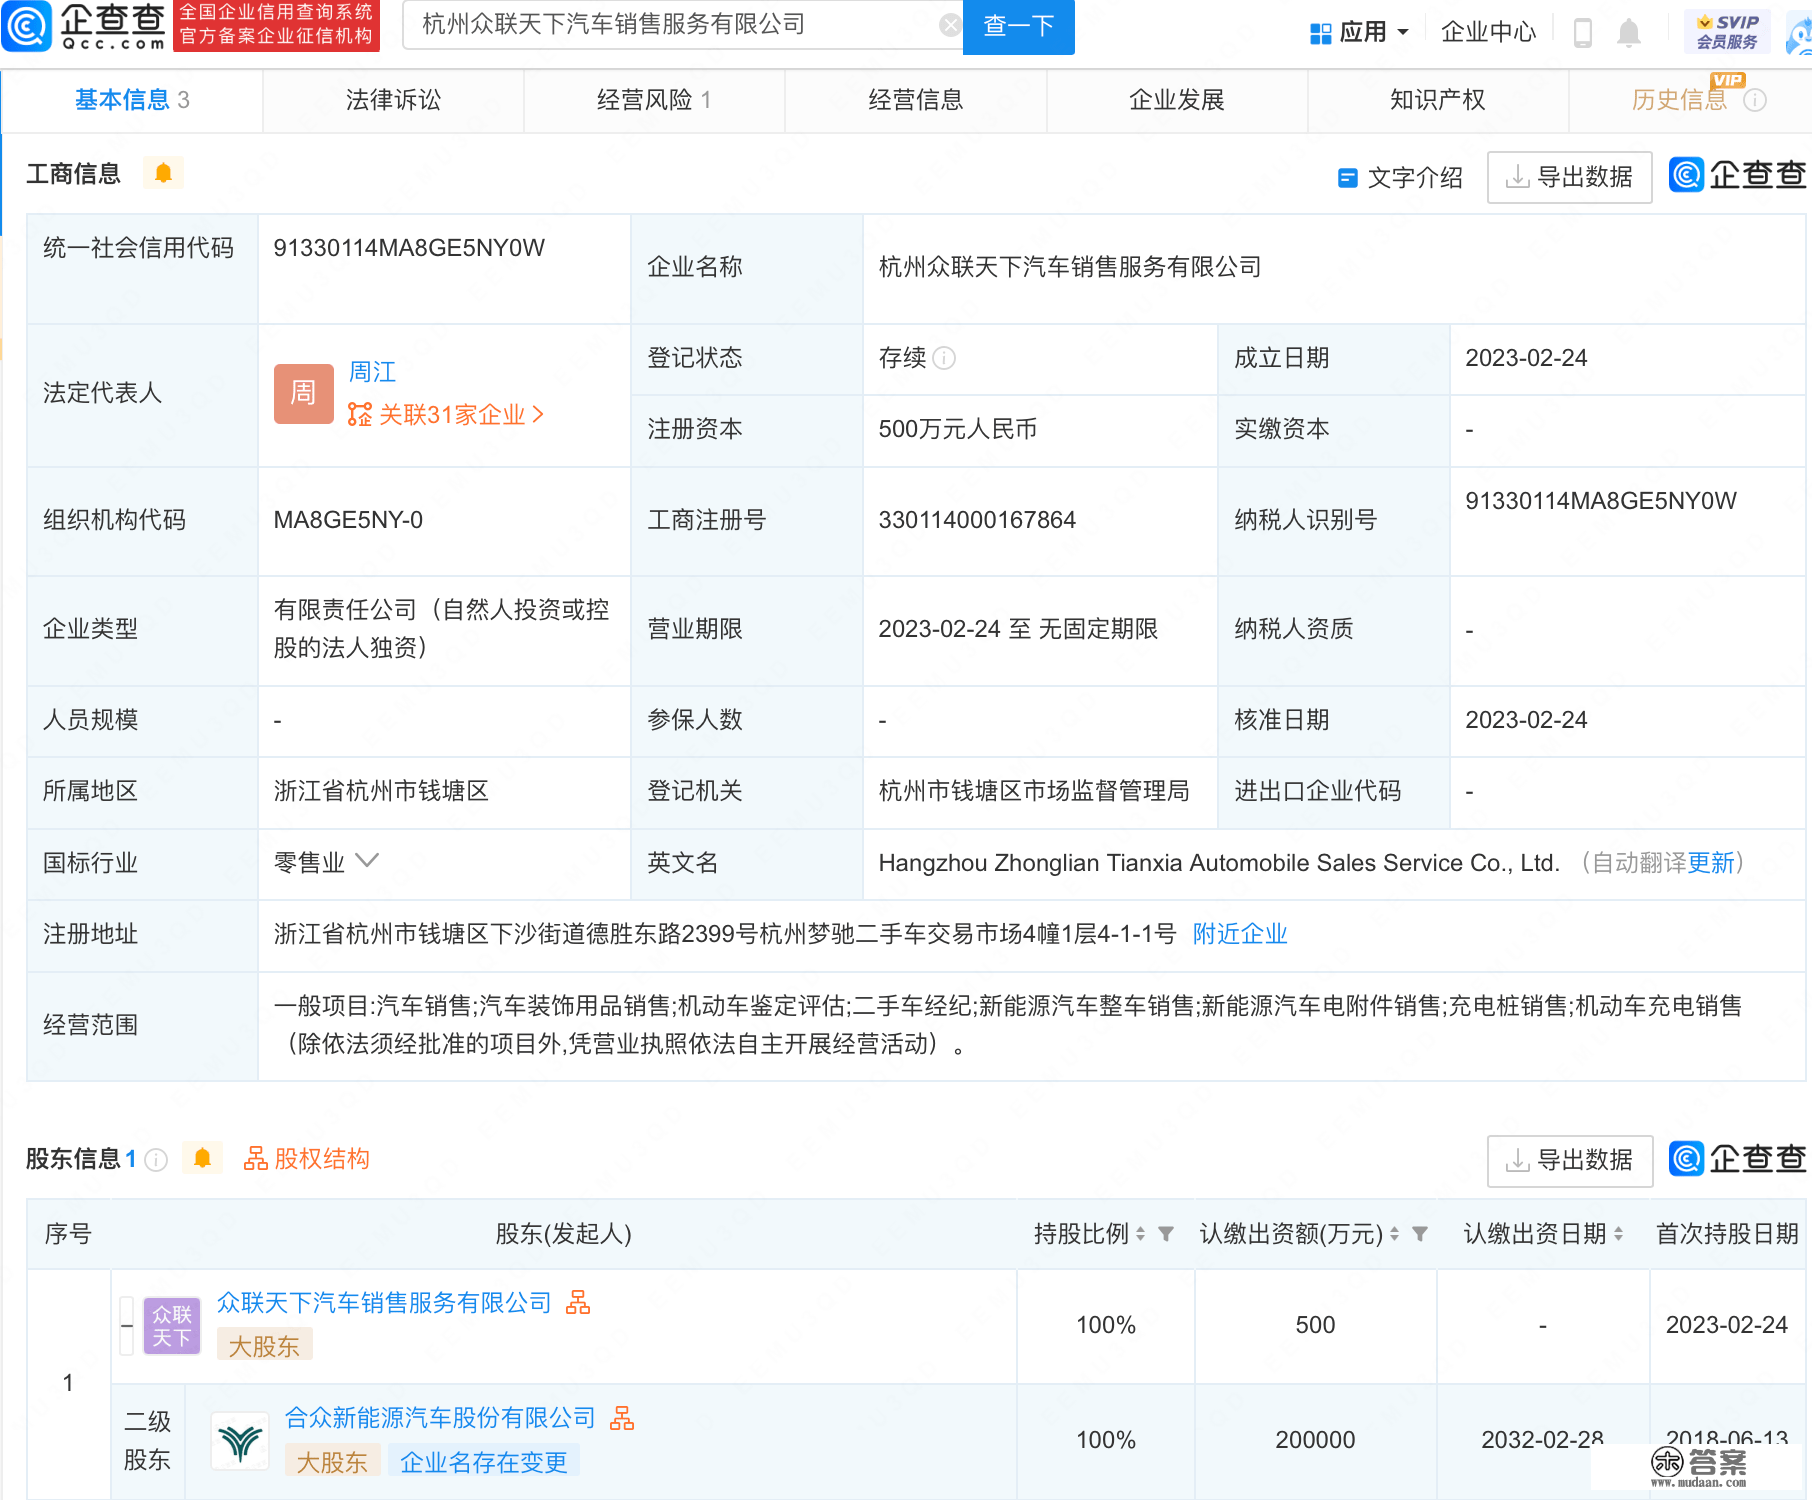The image size is (1812, 1500).
Task: Switch to 企业发展 tab
Action: click(x=1177, y=100)
